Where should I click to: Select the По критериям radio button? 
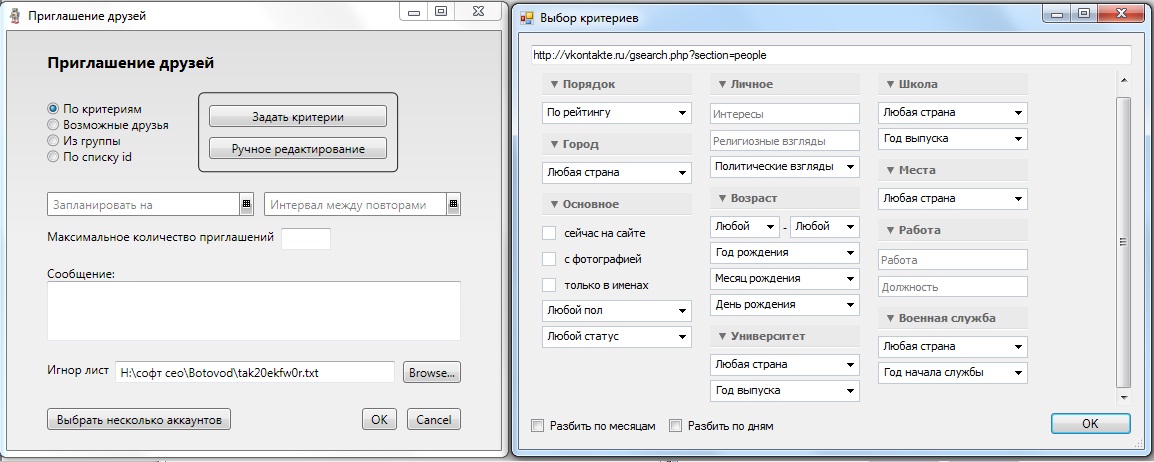tap(54, 108)
